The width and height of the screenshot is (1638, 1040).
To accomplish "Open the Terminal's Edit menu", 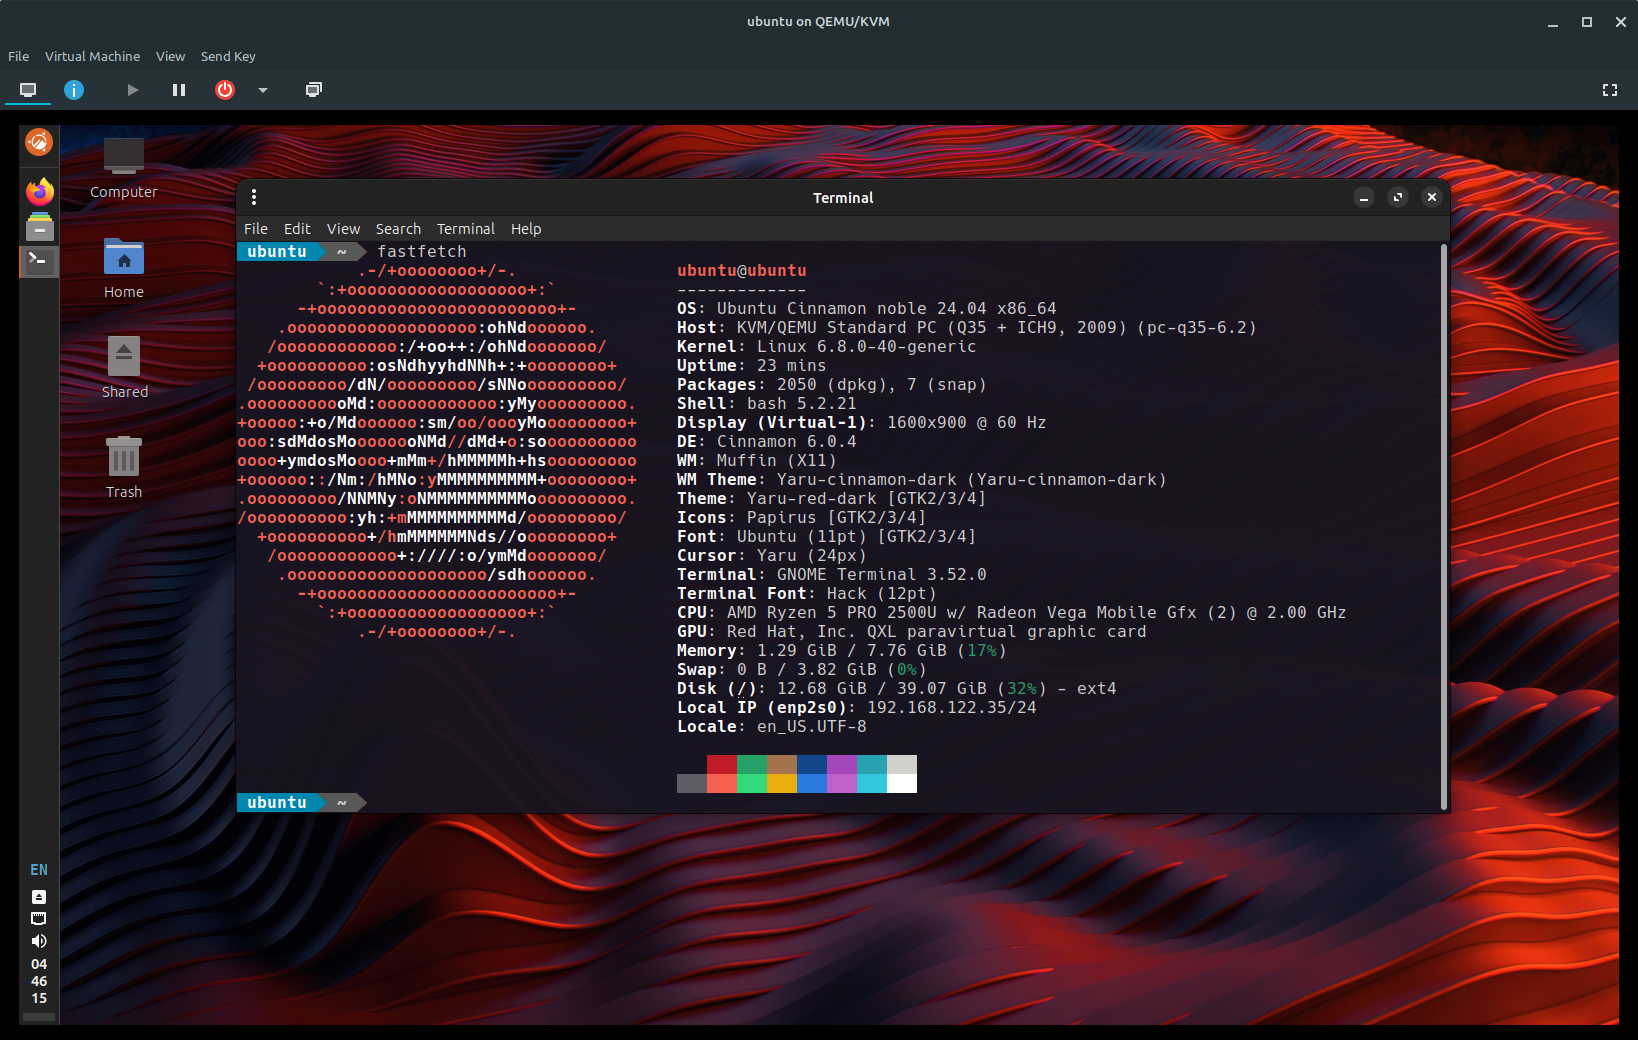I will click(x=297, y=229).
